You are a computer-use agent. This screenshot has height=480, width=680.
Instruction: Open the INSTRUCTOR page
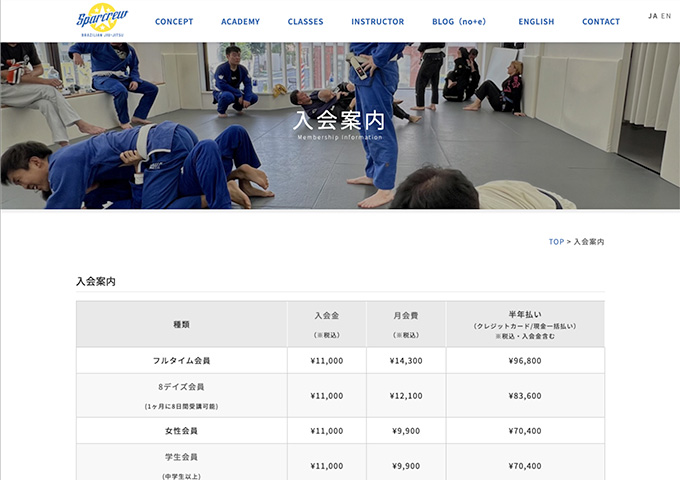coord(377,22)
